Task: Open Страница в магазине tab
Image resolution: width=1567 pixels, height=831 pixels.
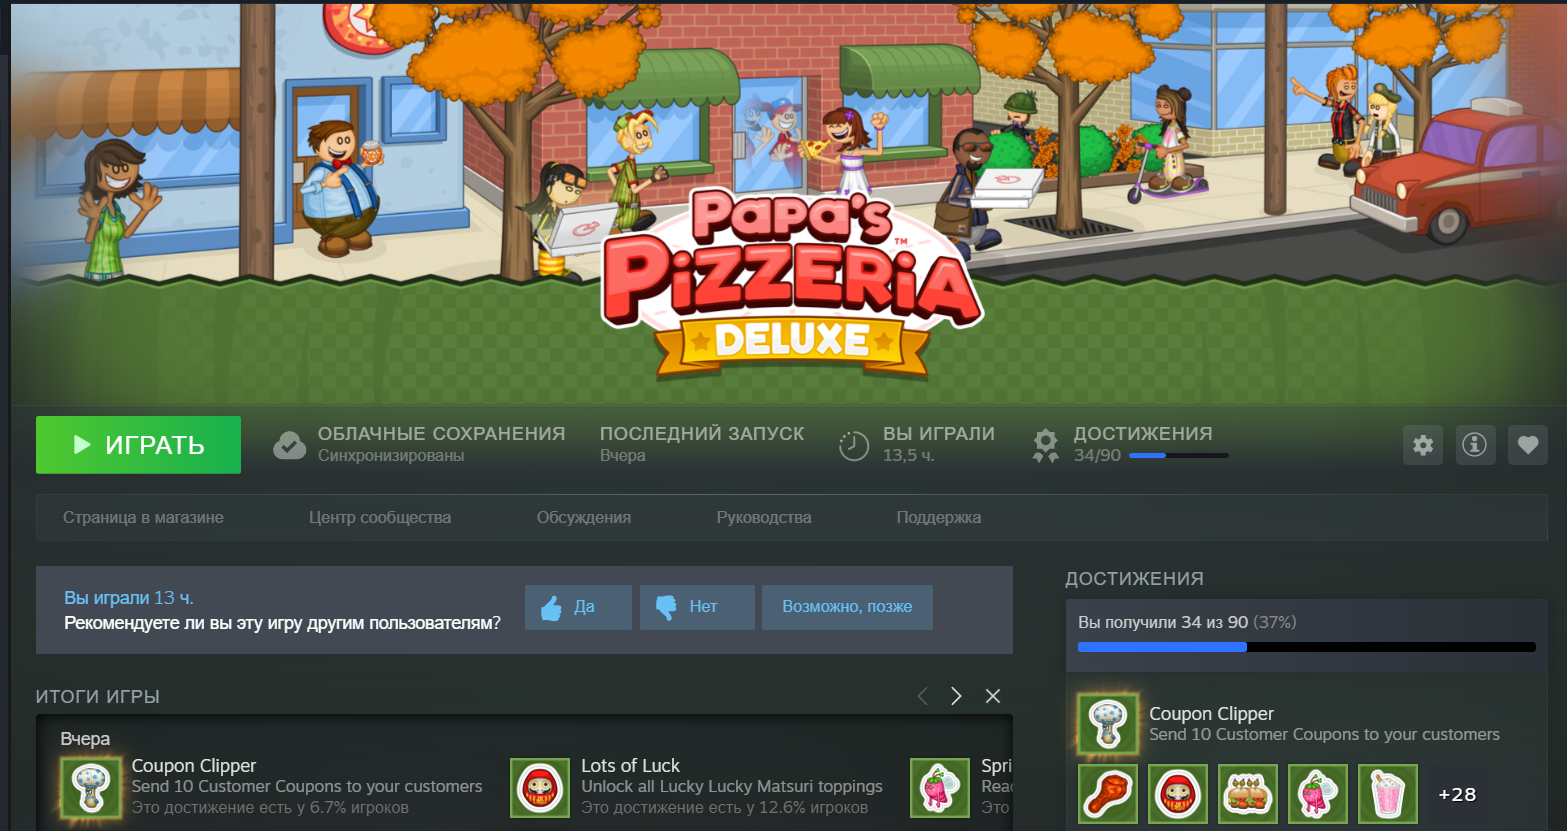Action: coord(143,517)
